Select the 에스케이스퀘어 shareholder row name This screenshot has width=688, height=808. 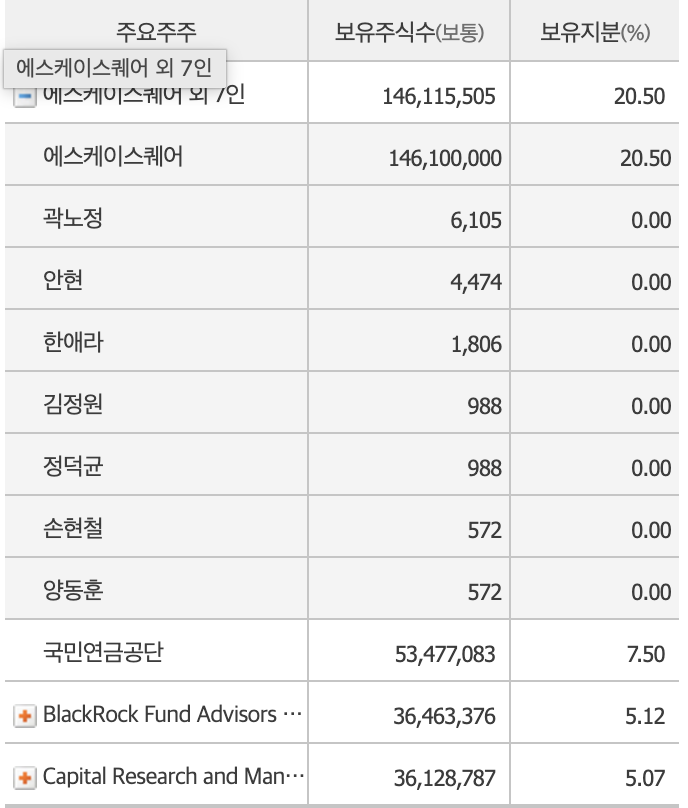(x=113, y=156)
